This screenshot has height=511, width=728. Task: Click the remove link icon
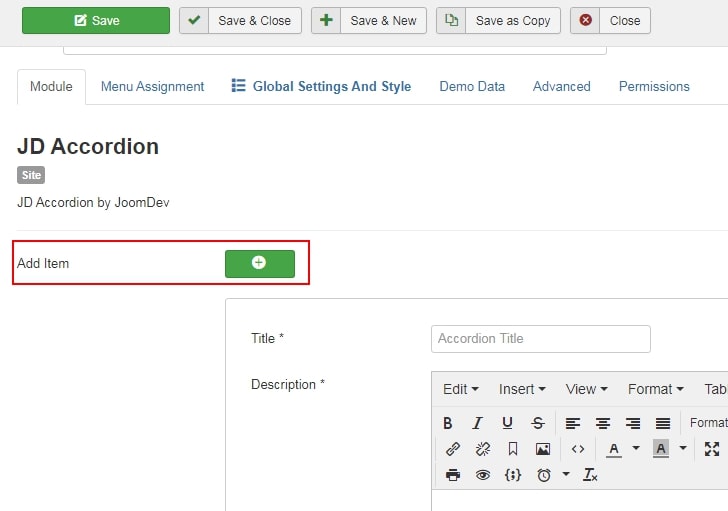pos(483,449)
